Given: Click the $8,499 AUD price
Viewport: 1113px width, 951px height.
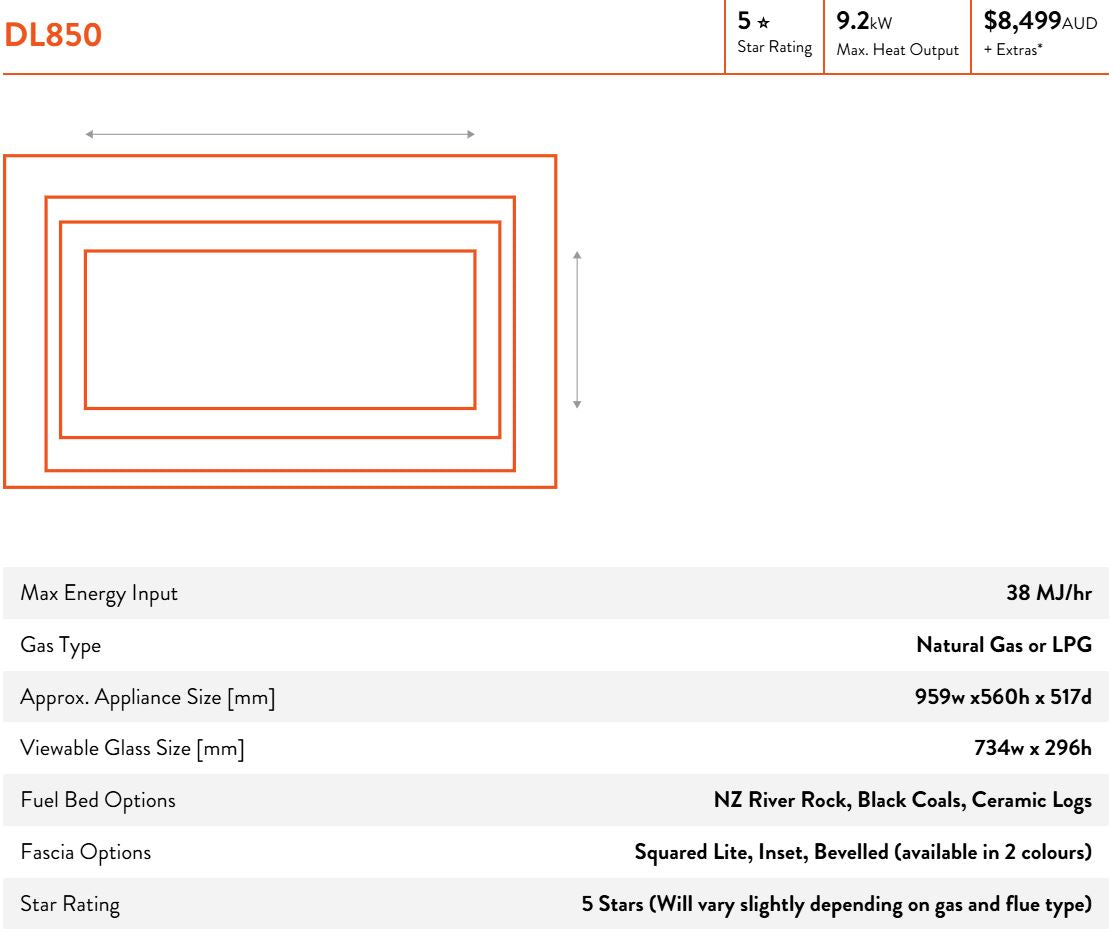Looking at the screenshot, I should click(1040, 19).
